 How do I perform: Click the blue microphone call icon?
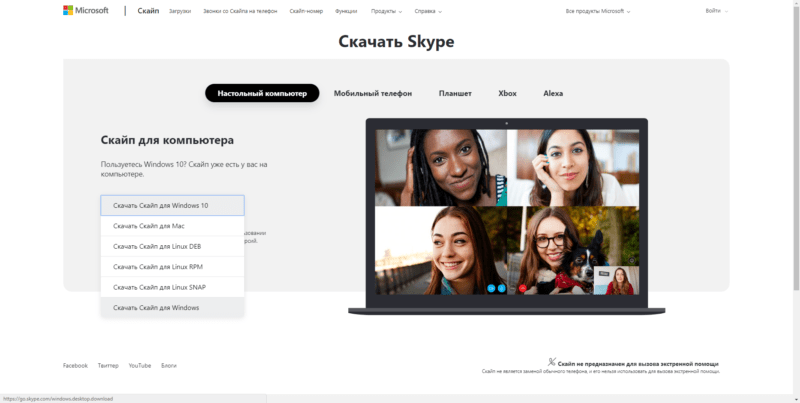click(x=502, y=288)
